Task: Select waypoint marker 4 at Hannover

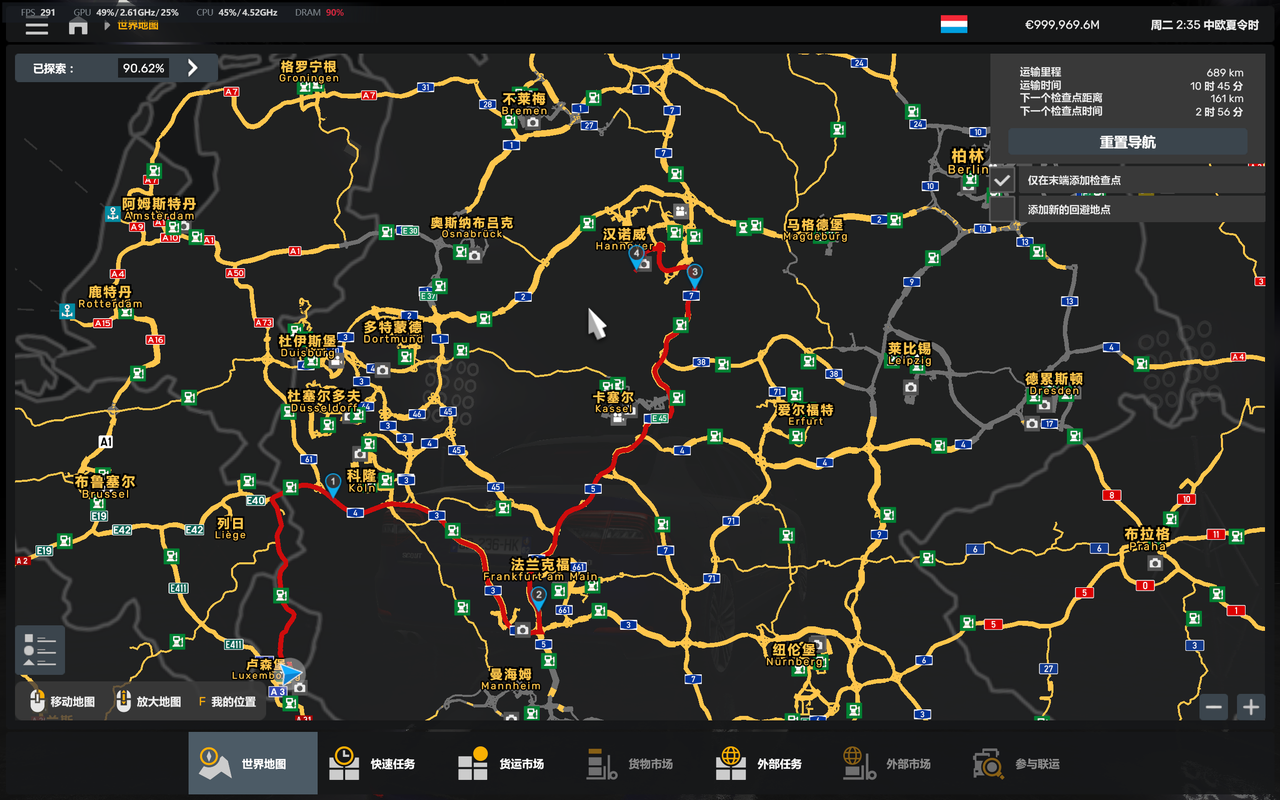Action: (x=636, y=256)
